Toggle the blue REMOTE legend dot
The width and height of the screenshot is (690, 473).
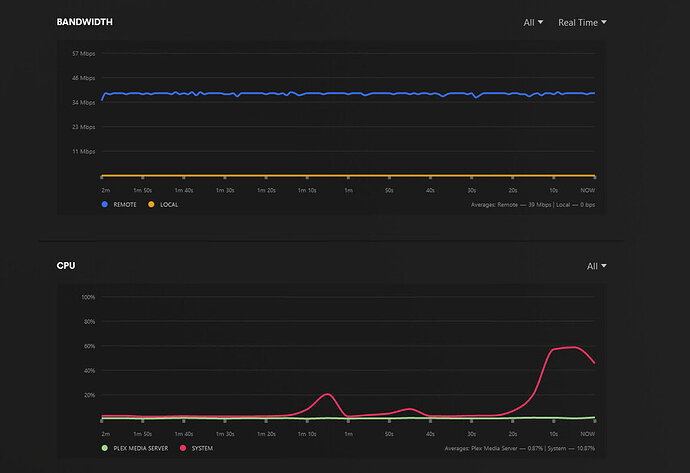[x=105, y=204]
